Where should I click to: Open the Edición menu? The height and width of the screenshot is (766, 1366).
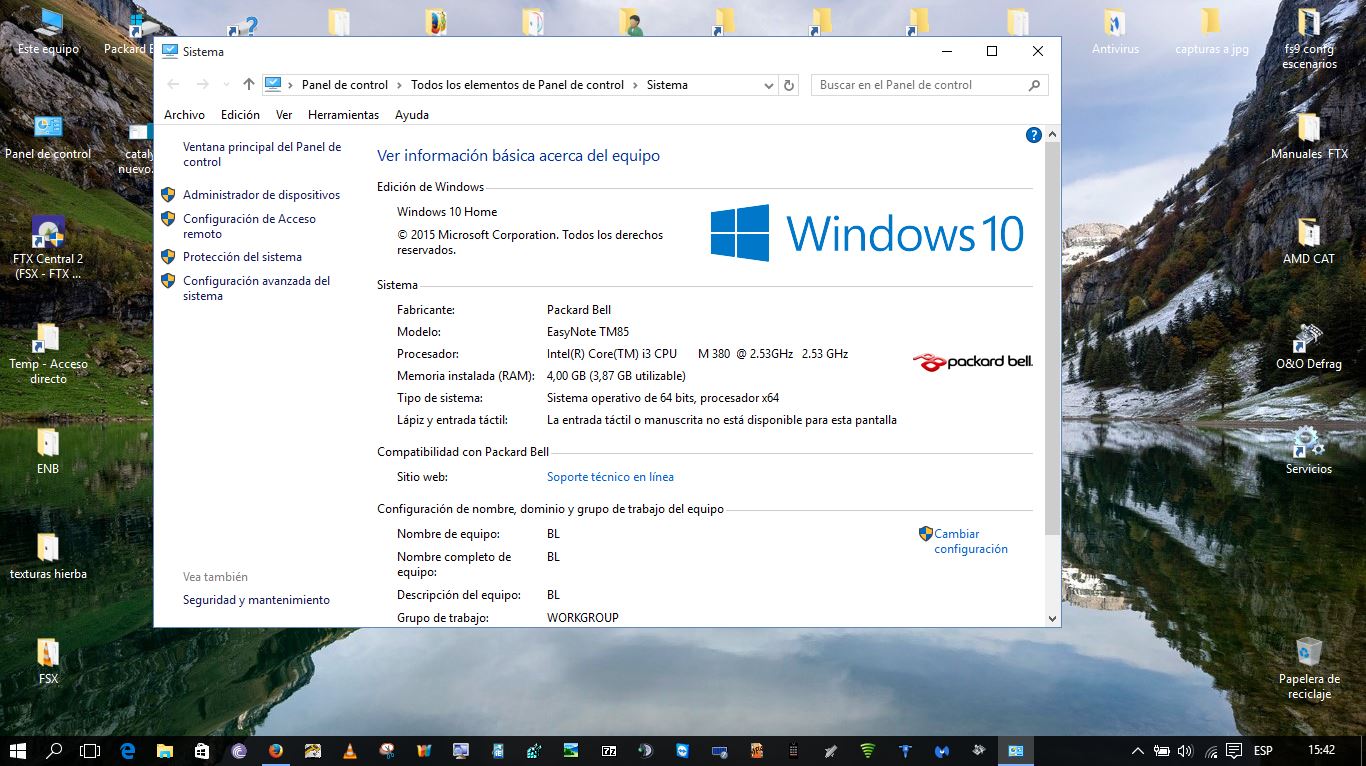click(x=240, y=115)
